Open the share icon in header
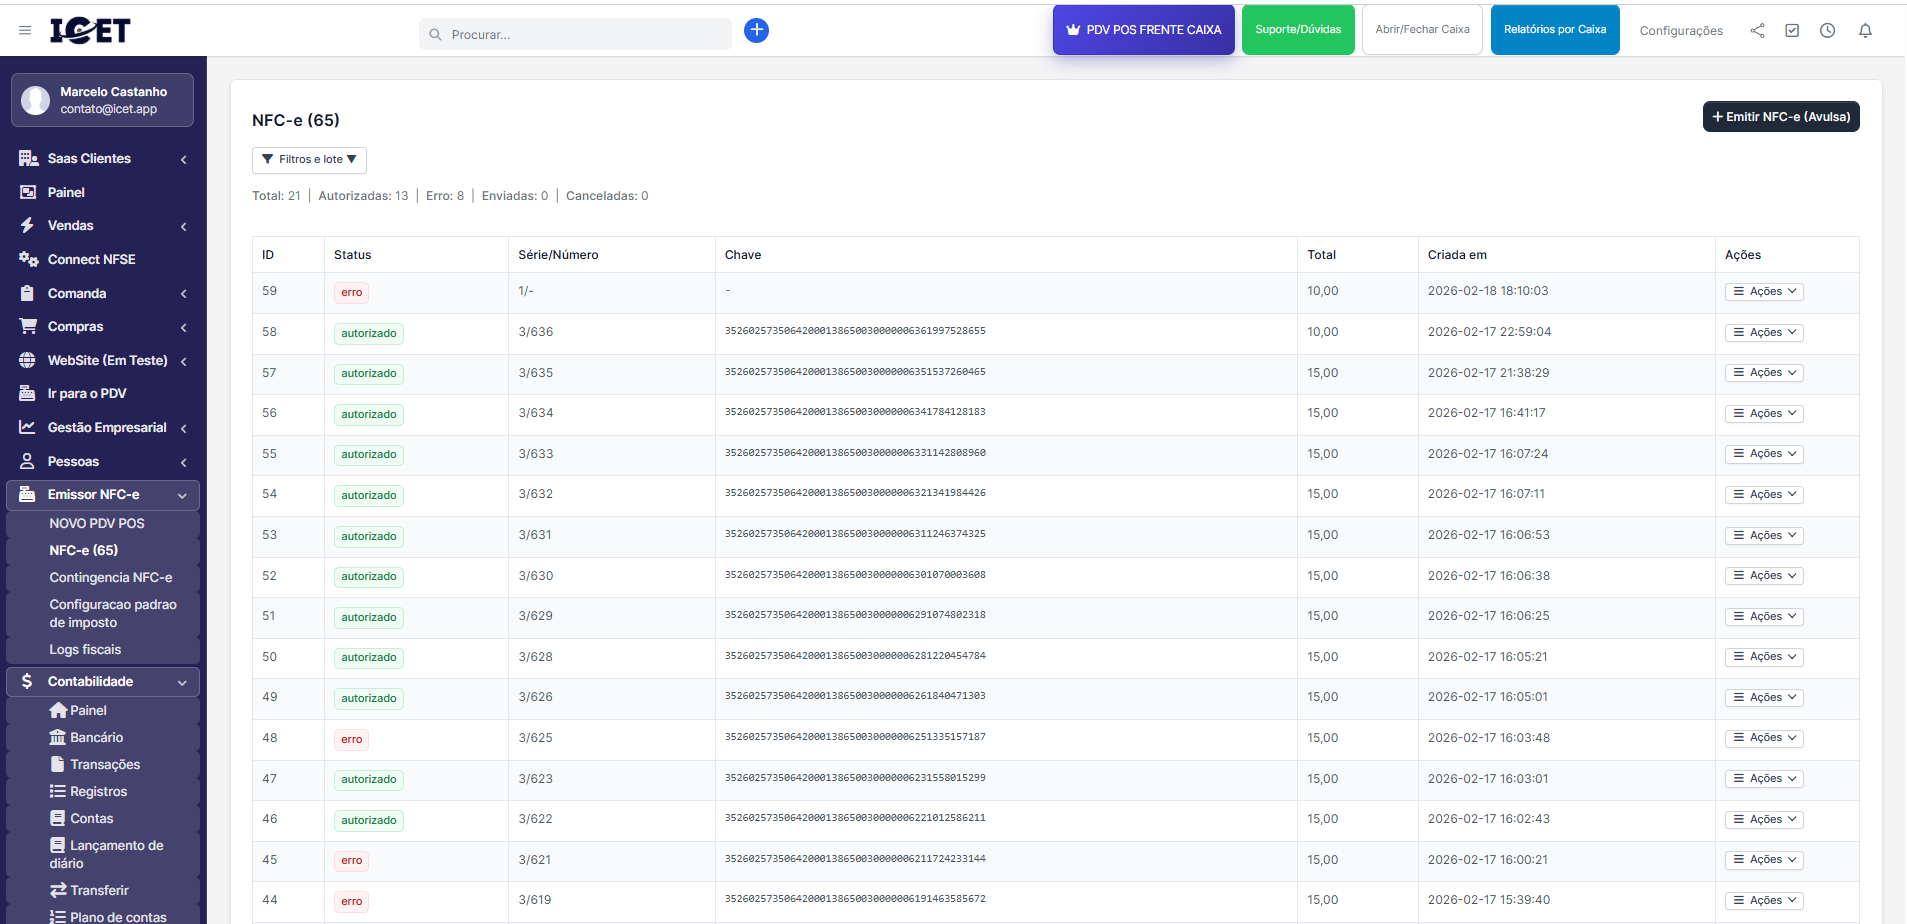 [x=1757, y=31]
